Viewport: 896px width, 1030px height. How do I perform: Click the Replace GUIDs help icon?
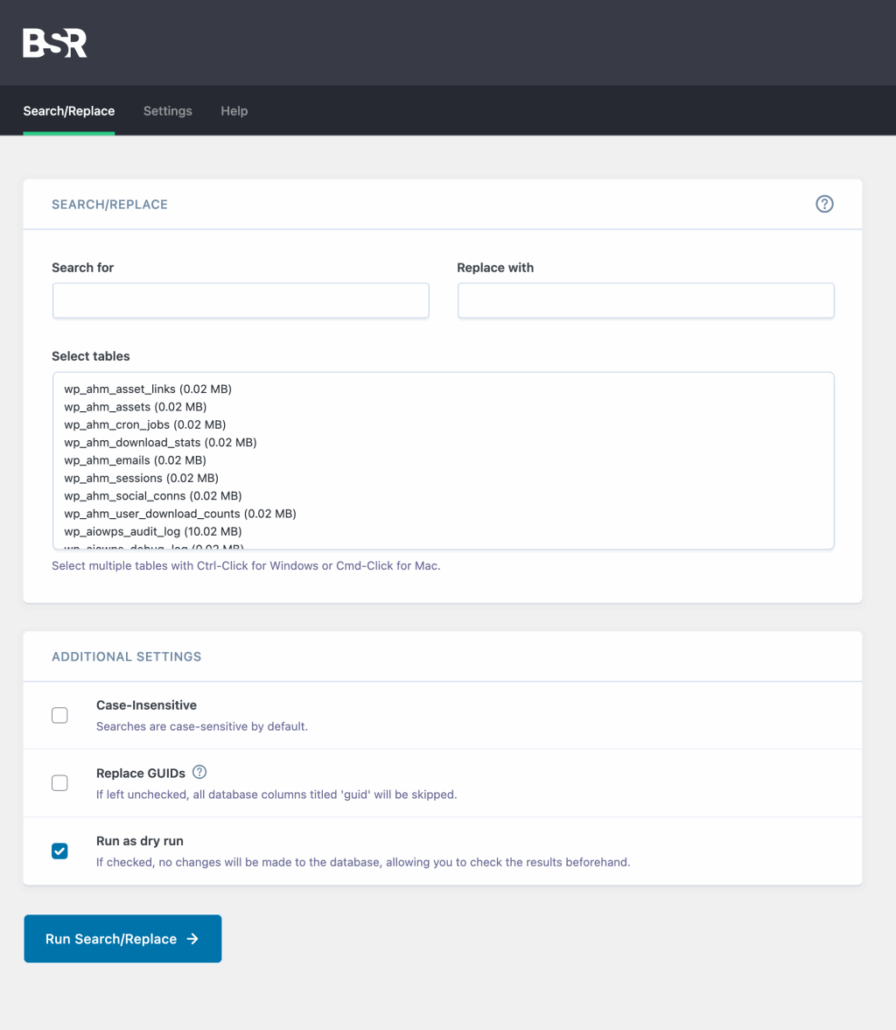pyautogui.click(x=199, y=772)
